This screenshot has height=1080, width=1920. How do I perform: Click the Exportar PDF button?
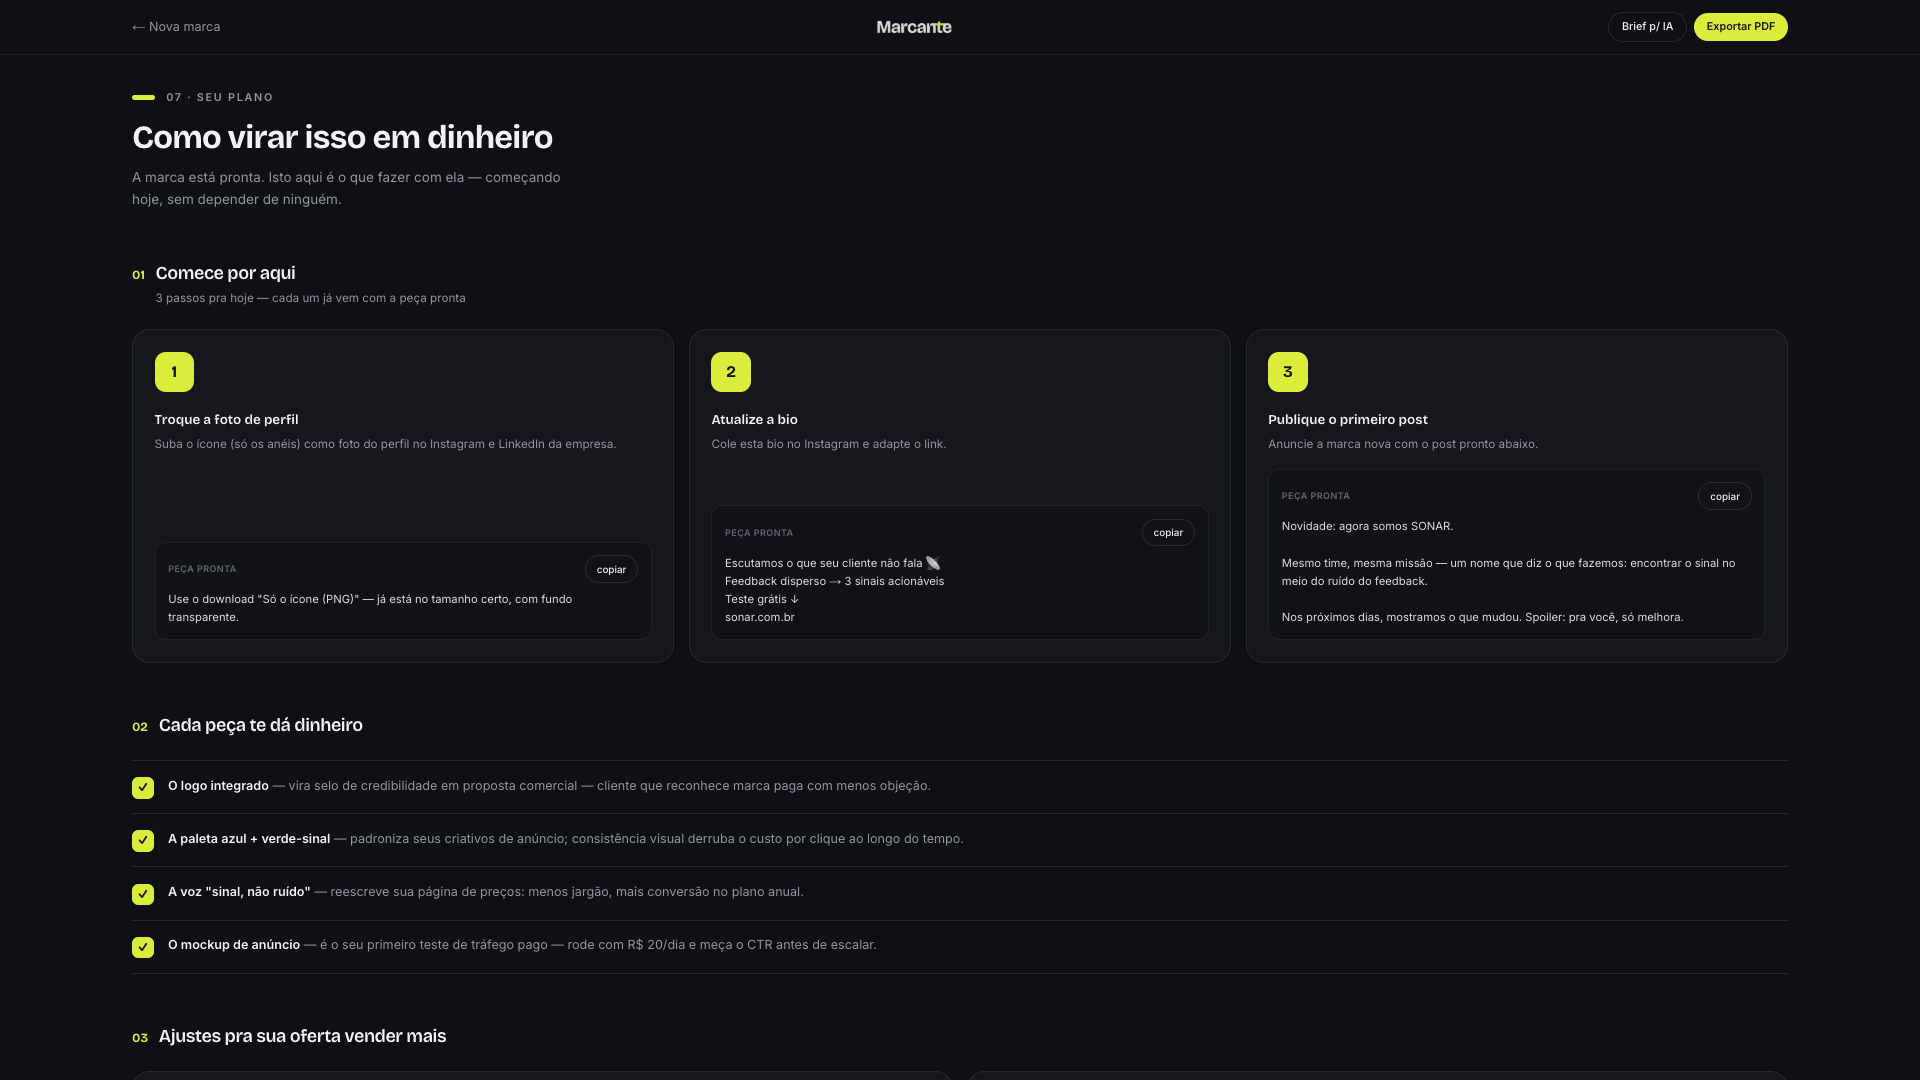pyautogui.click(x=1741, y=27)
